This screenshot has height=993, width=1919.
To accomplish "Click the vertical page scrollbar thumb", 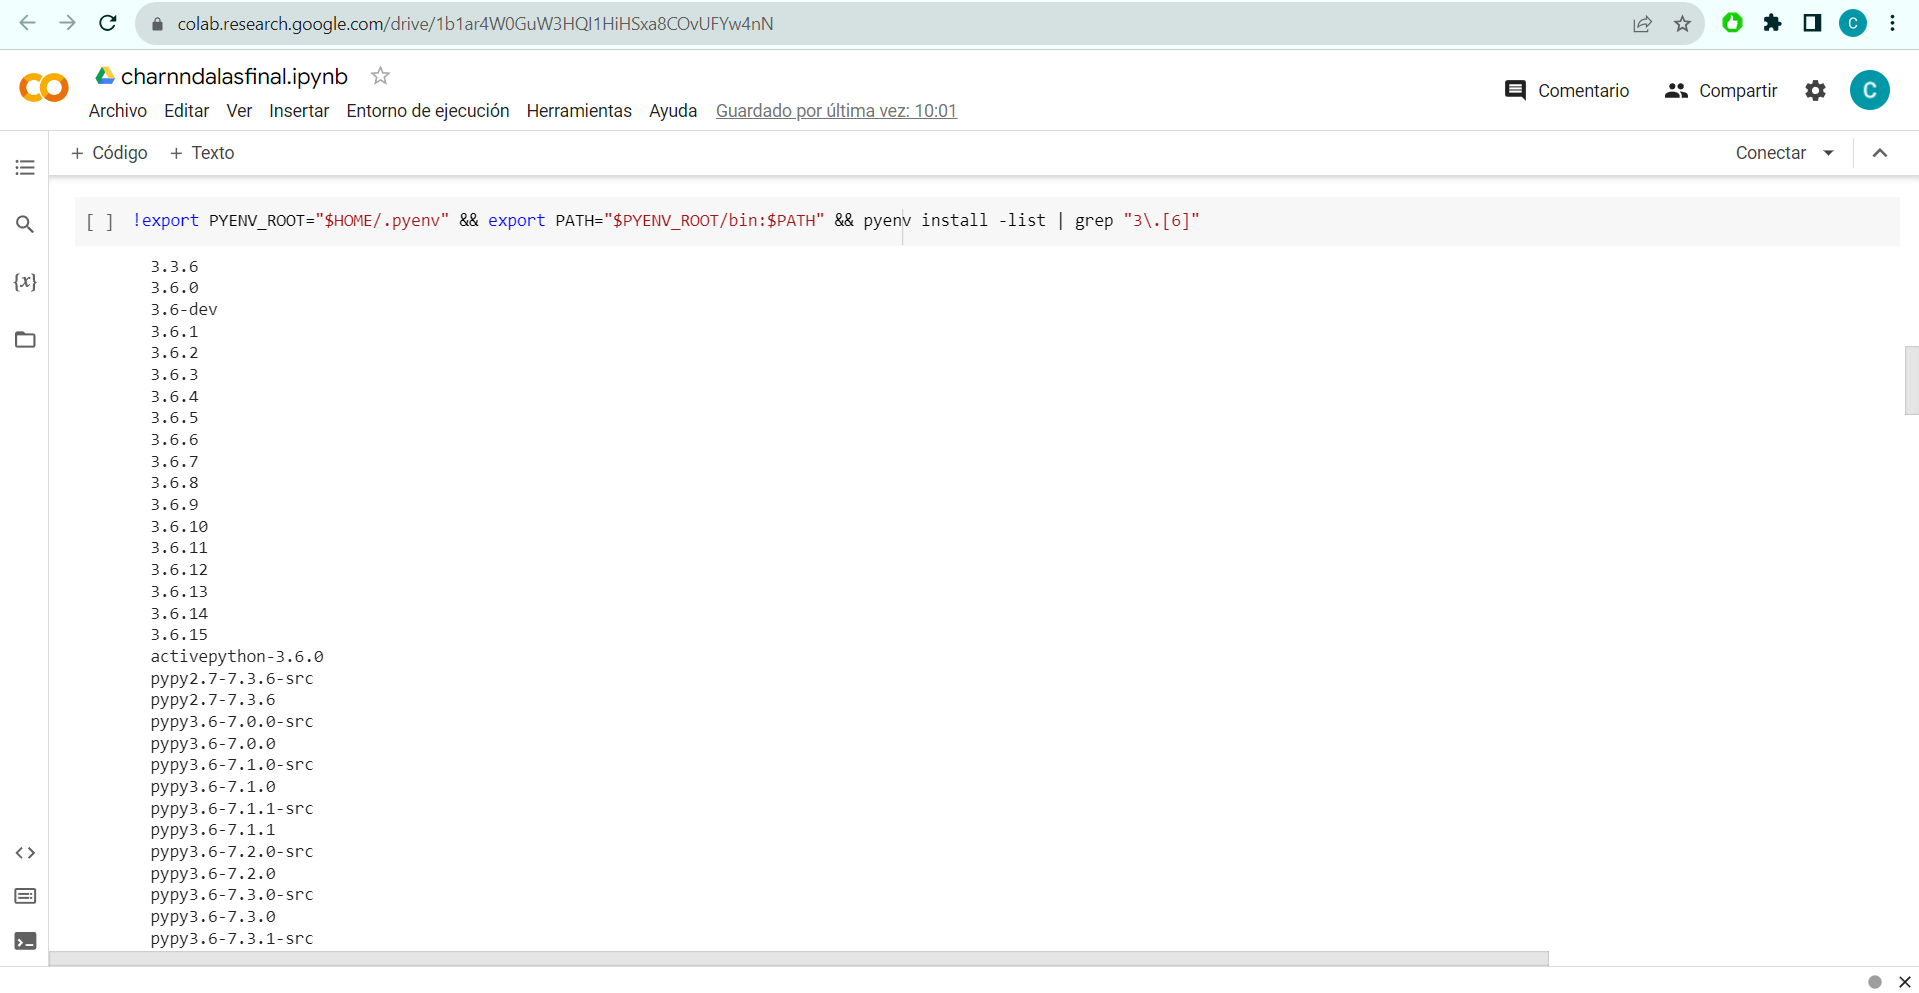I will (1911, 380).
